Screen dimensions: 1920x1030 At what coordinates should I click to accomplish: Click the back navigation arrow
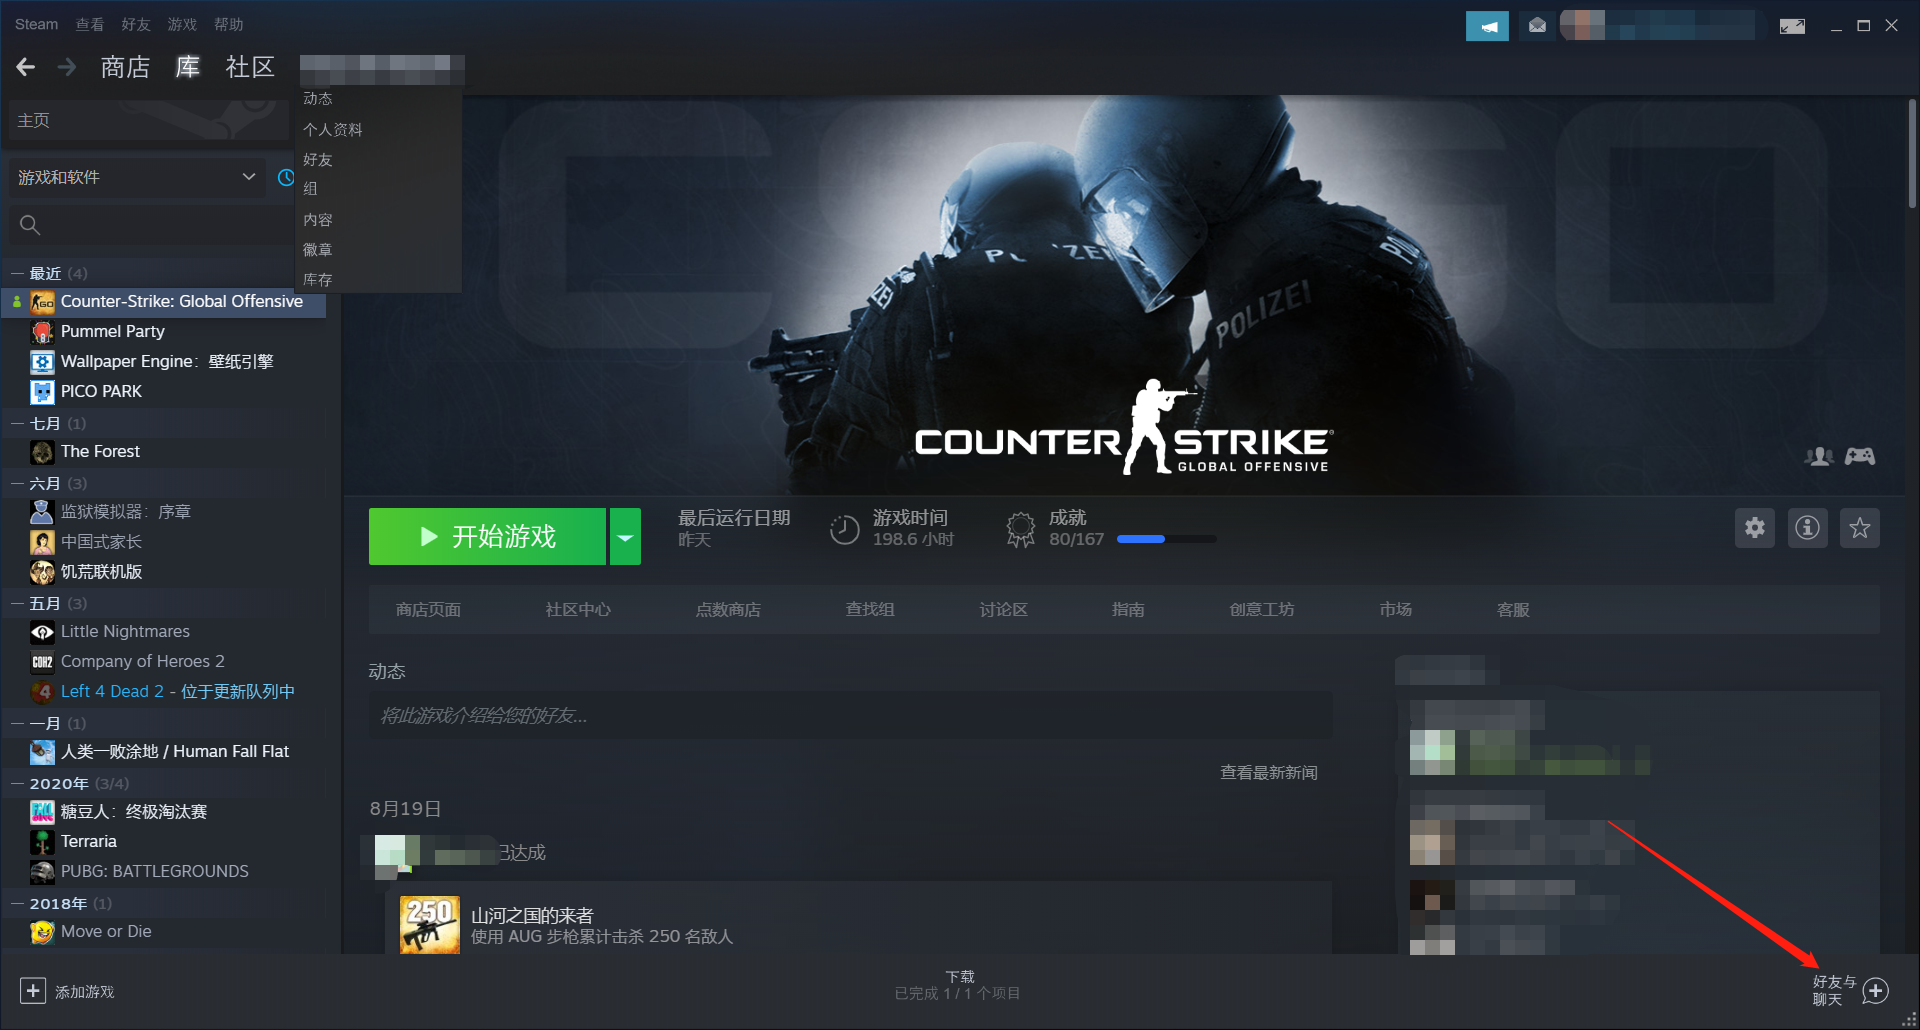pos(26,67)
